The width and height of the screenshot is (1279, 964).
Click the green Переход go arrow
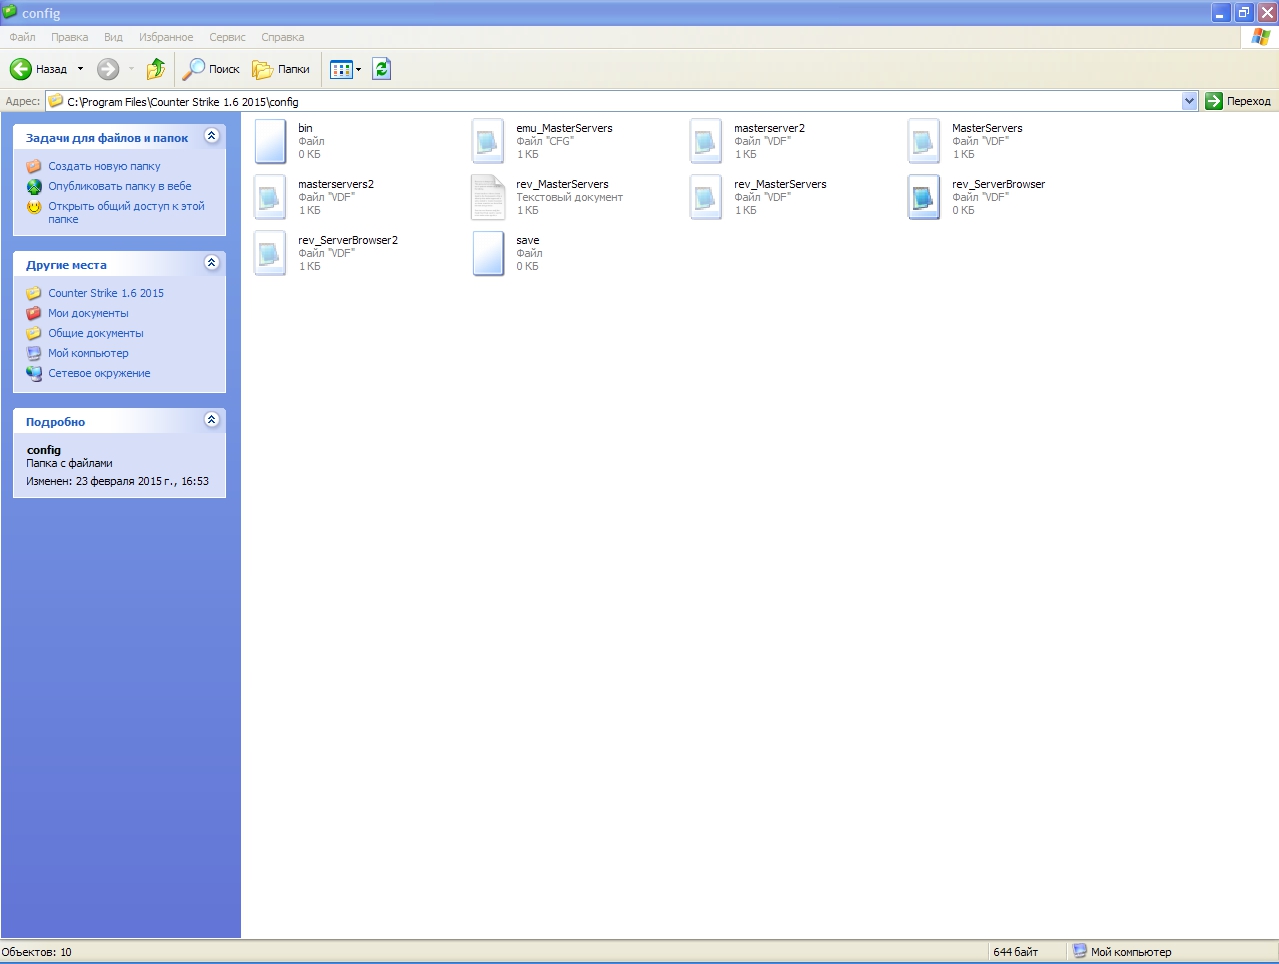click(1214, 101)
